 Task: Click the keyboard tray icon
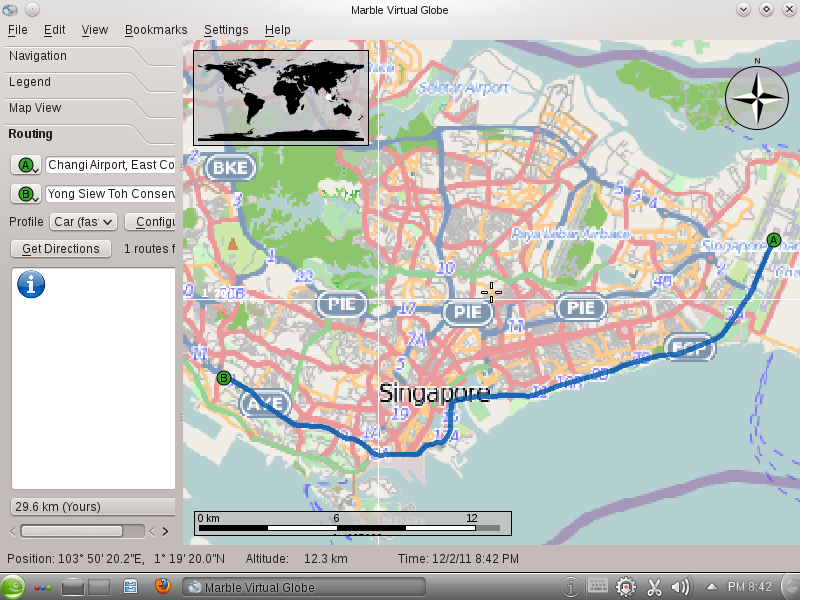(598, 585)
